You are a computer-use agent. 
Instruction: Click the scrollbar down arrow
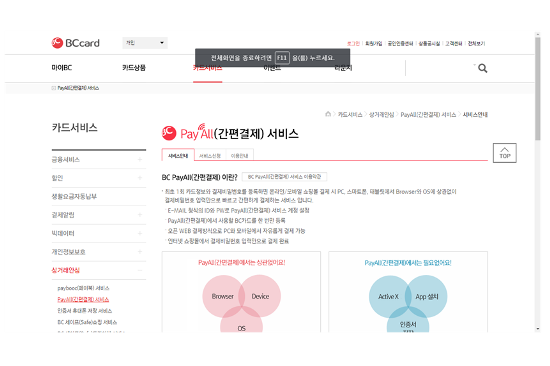(x=537, y=329)
